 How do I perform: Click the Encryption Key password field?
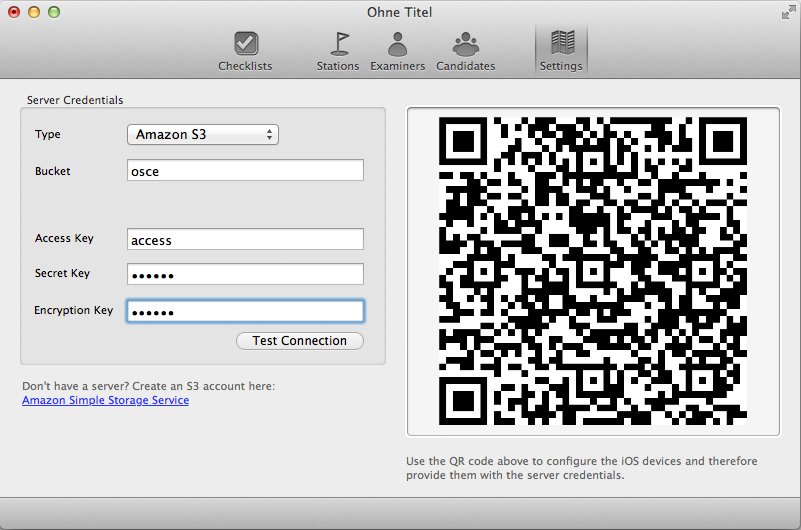coord(245,311)
